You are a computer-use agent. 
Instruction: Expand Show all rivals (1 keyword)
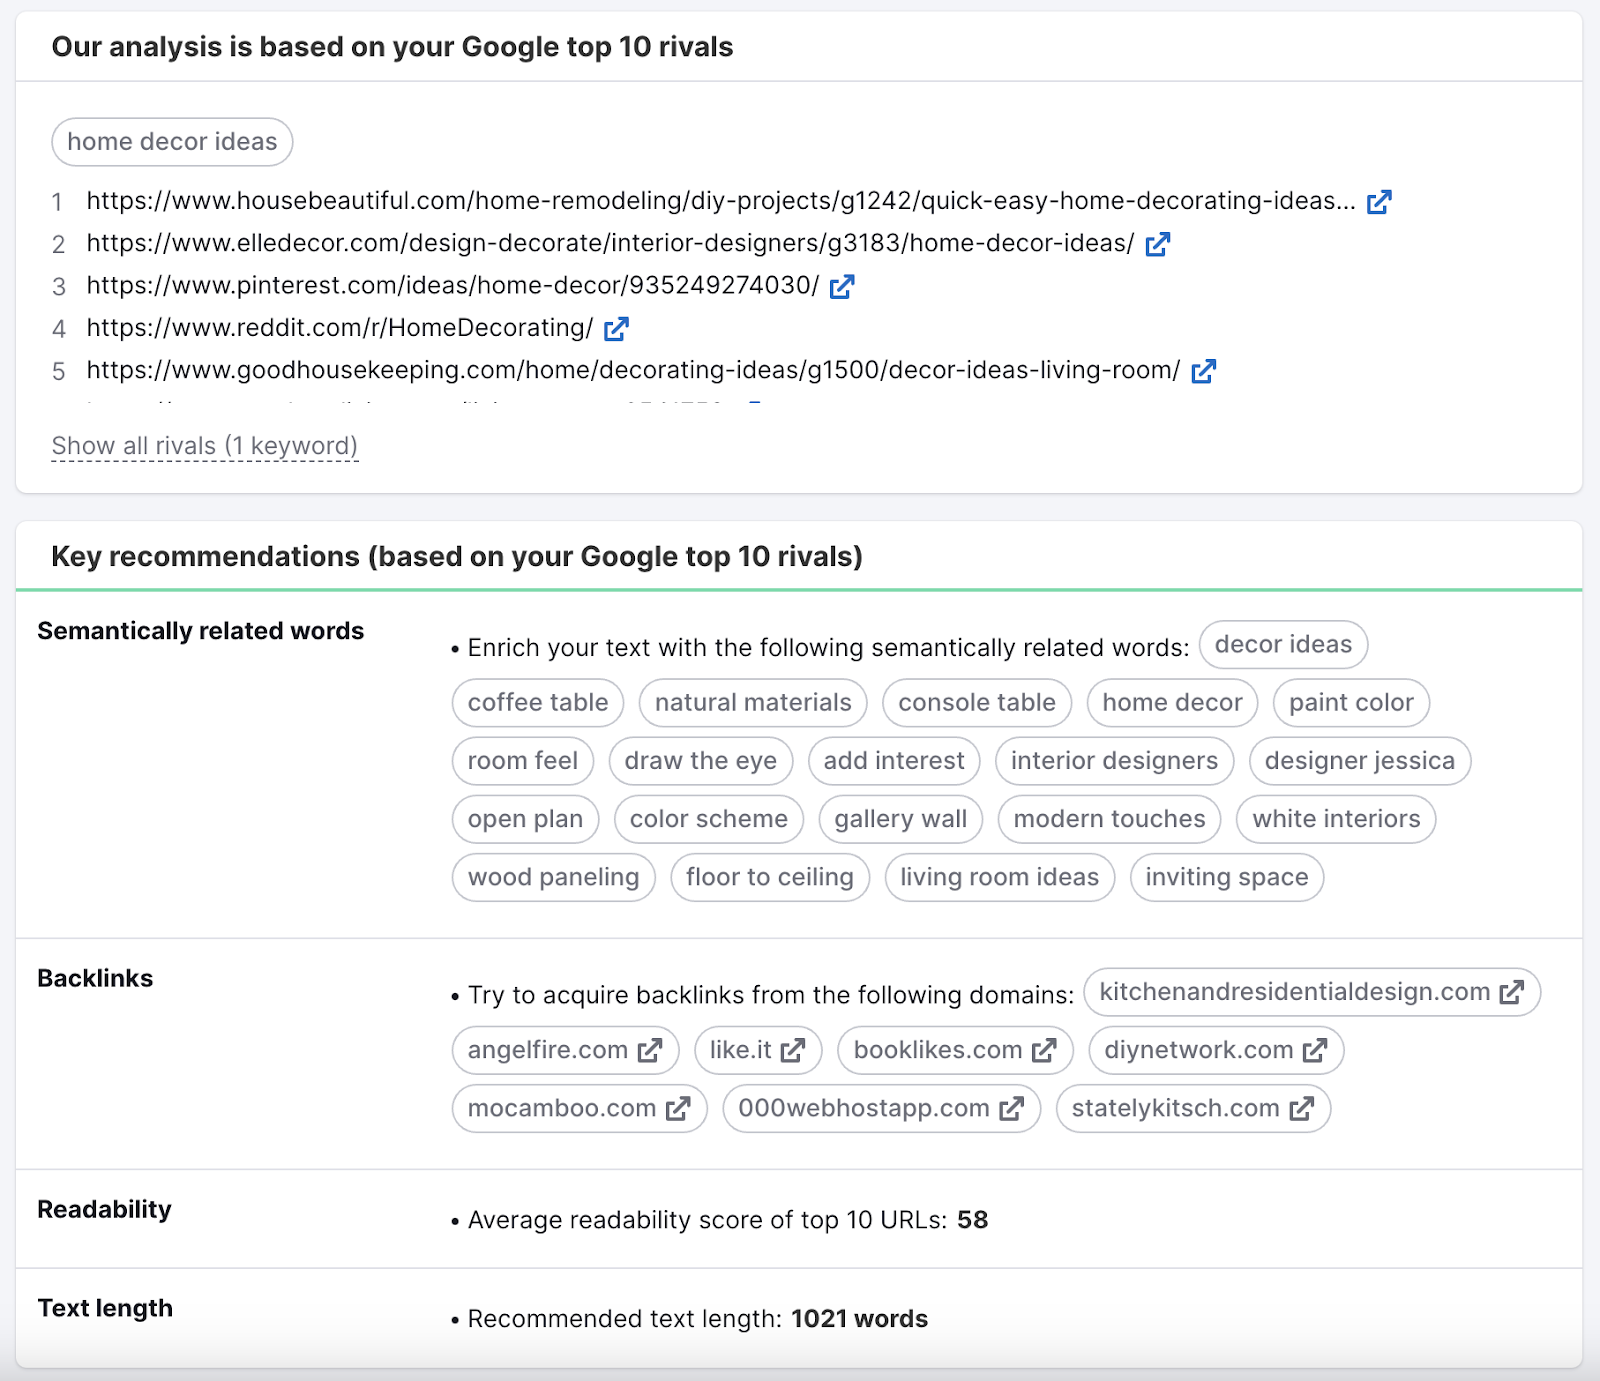coord(205,446)
